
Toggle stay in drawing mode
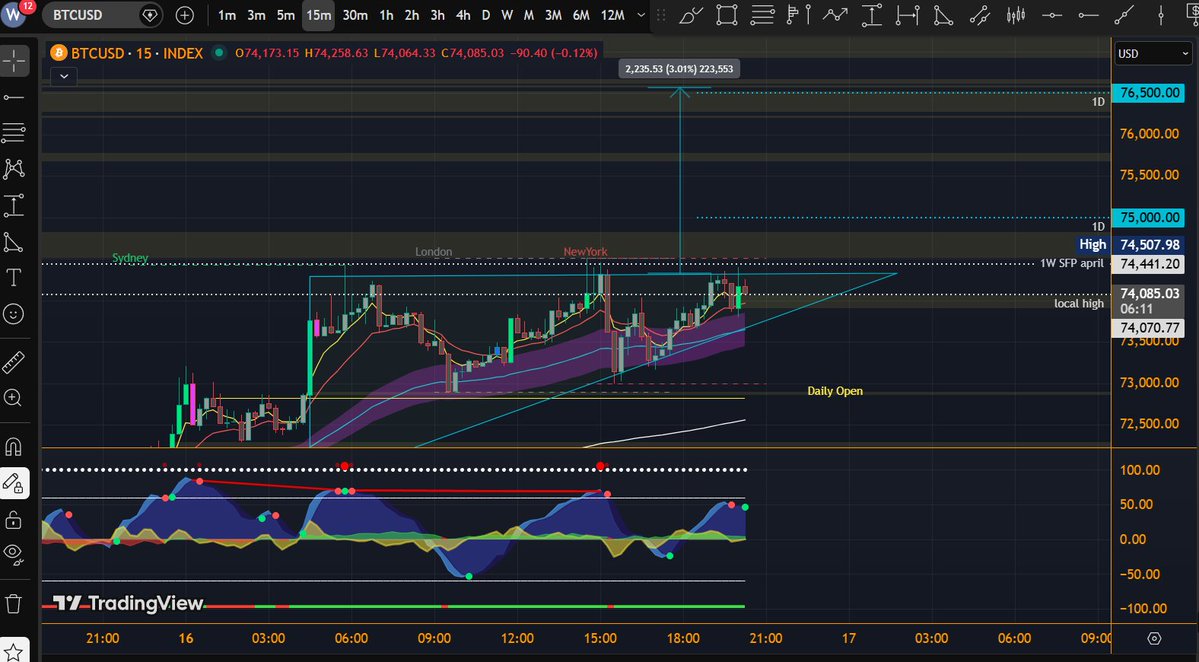tap(14, 483)
